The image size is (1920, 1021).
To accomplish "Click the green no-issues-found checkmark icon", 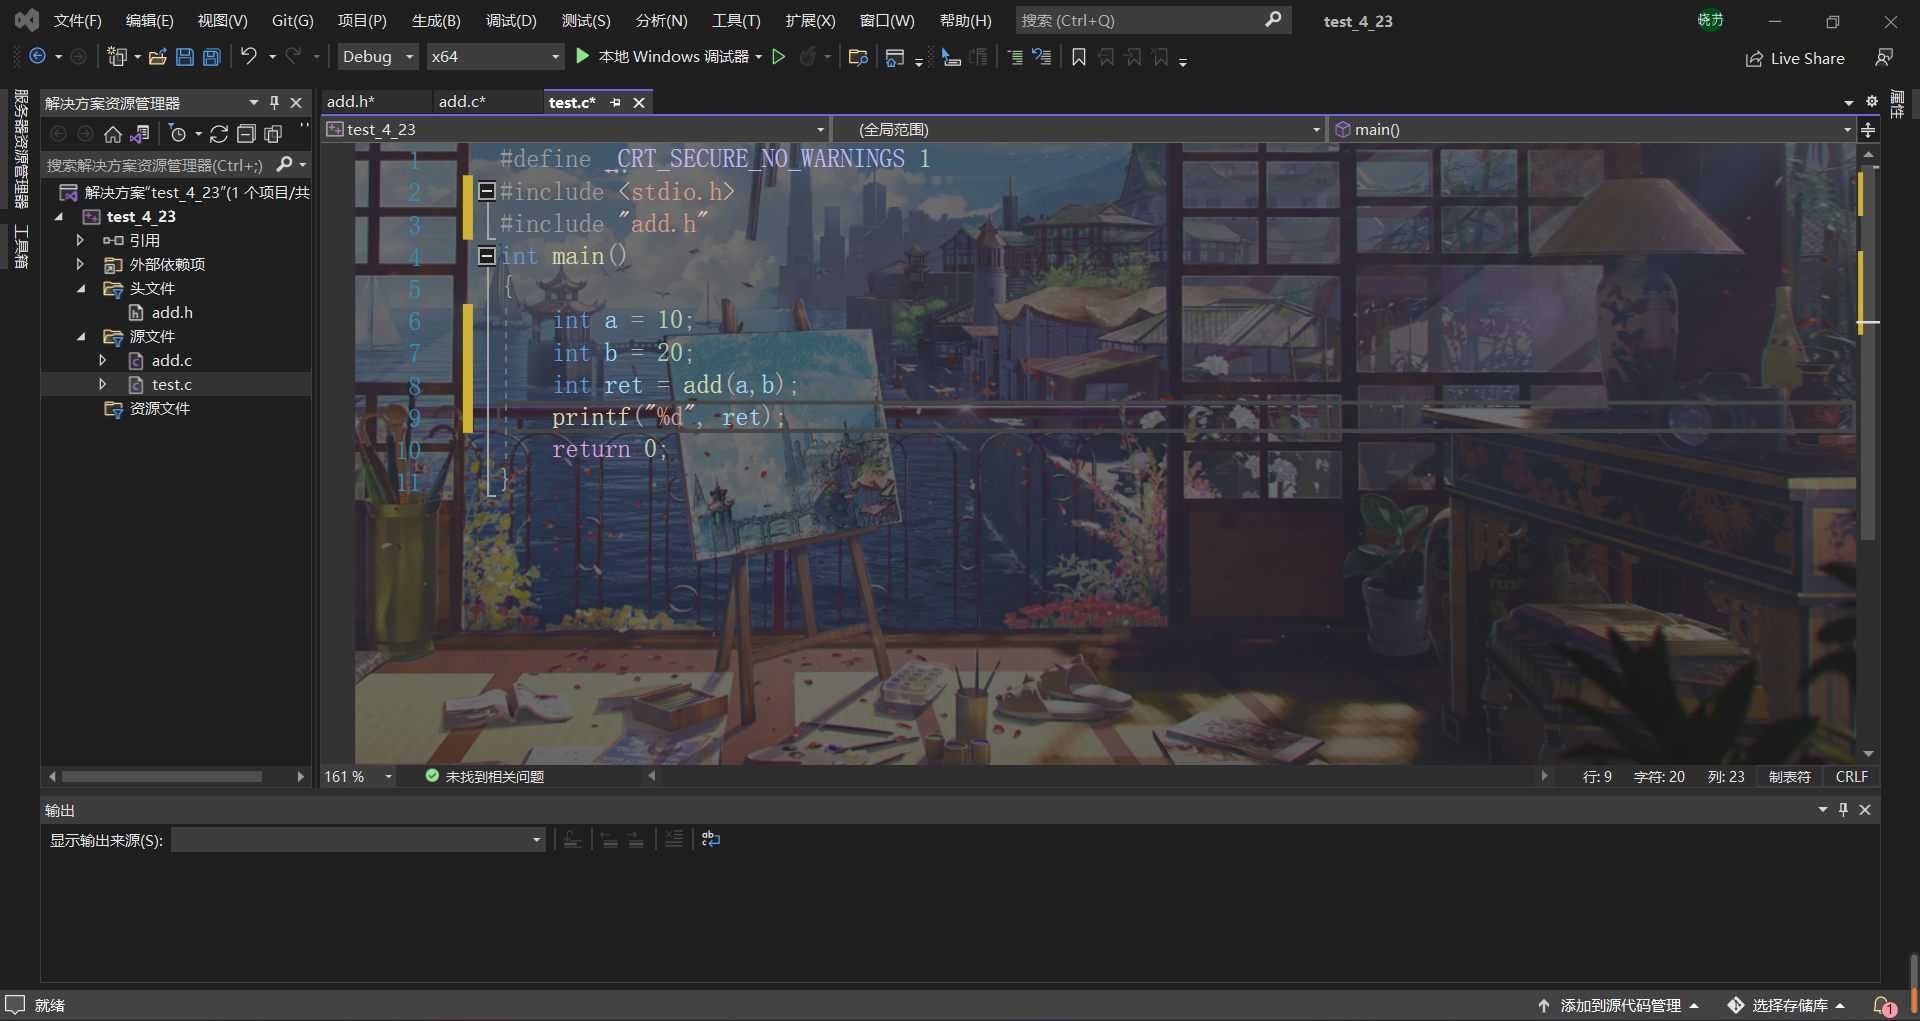I will click(x=432, y=776).
